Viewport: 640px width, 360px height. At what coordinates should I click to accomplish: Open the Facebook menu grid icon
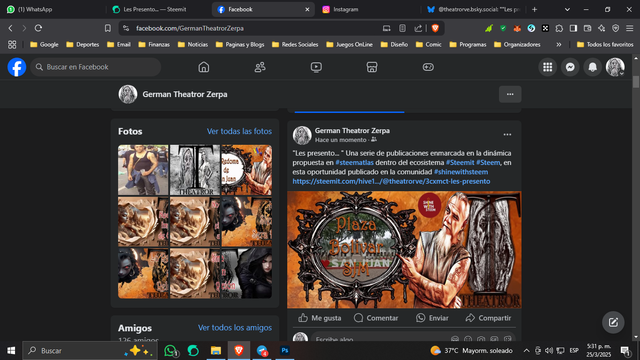(x=547, y=67)
